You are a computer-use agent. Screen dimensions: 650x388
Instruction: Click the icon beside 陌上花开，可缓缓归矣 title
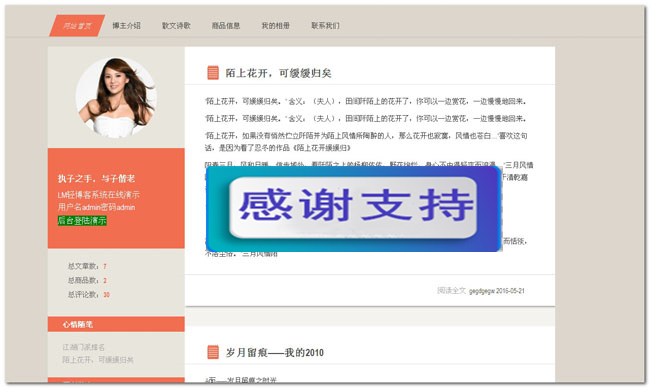click(x=213, y=73)
